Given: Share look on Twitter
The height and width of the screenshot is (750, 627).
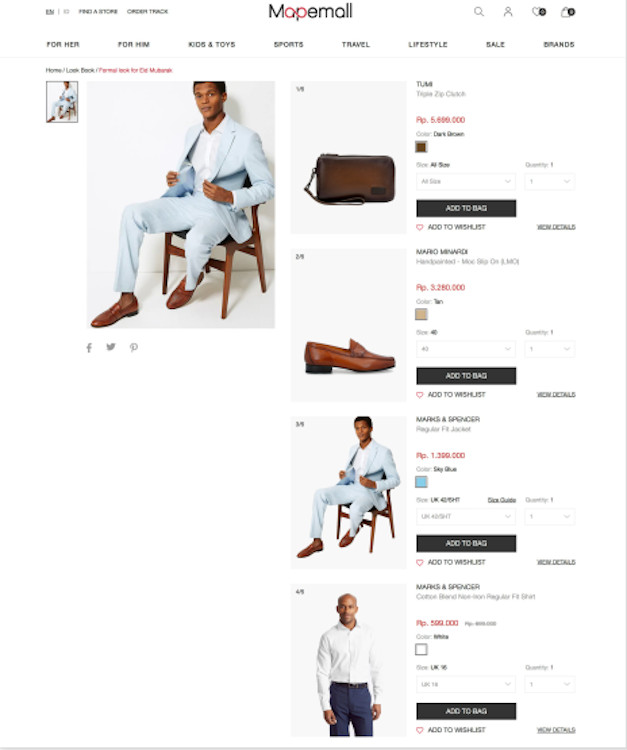Looking at the screenshot, I should pyautogui.click(x=111, y=347).
